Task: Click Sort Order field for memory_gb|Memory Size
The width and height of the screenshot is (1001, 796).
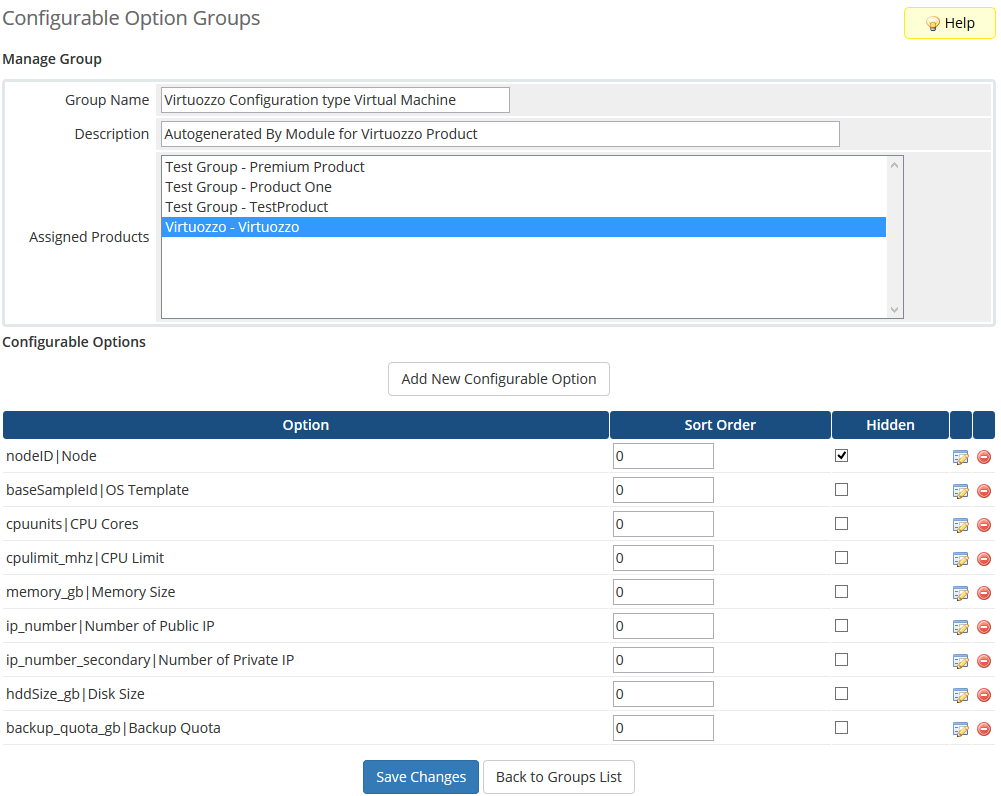Action: coord(663,592)
